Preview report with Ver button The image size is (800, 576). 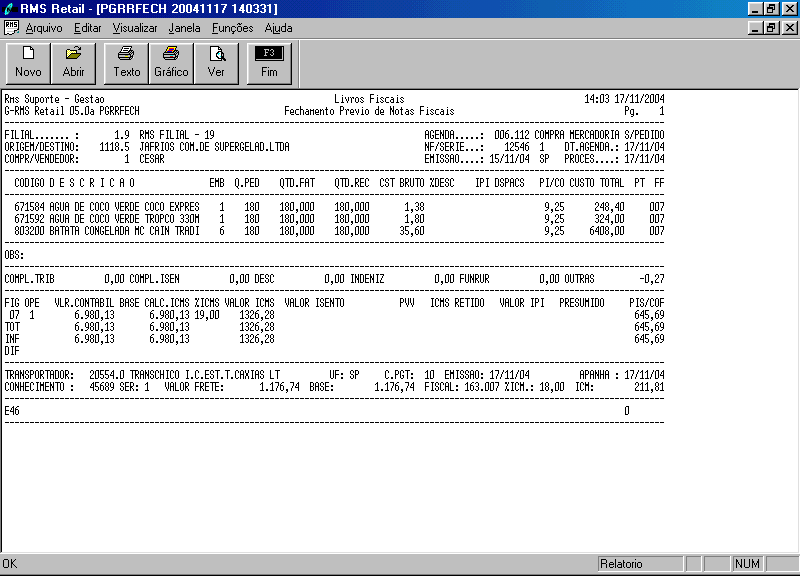coord(216,63)
